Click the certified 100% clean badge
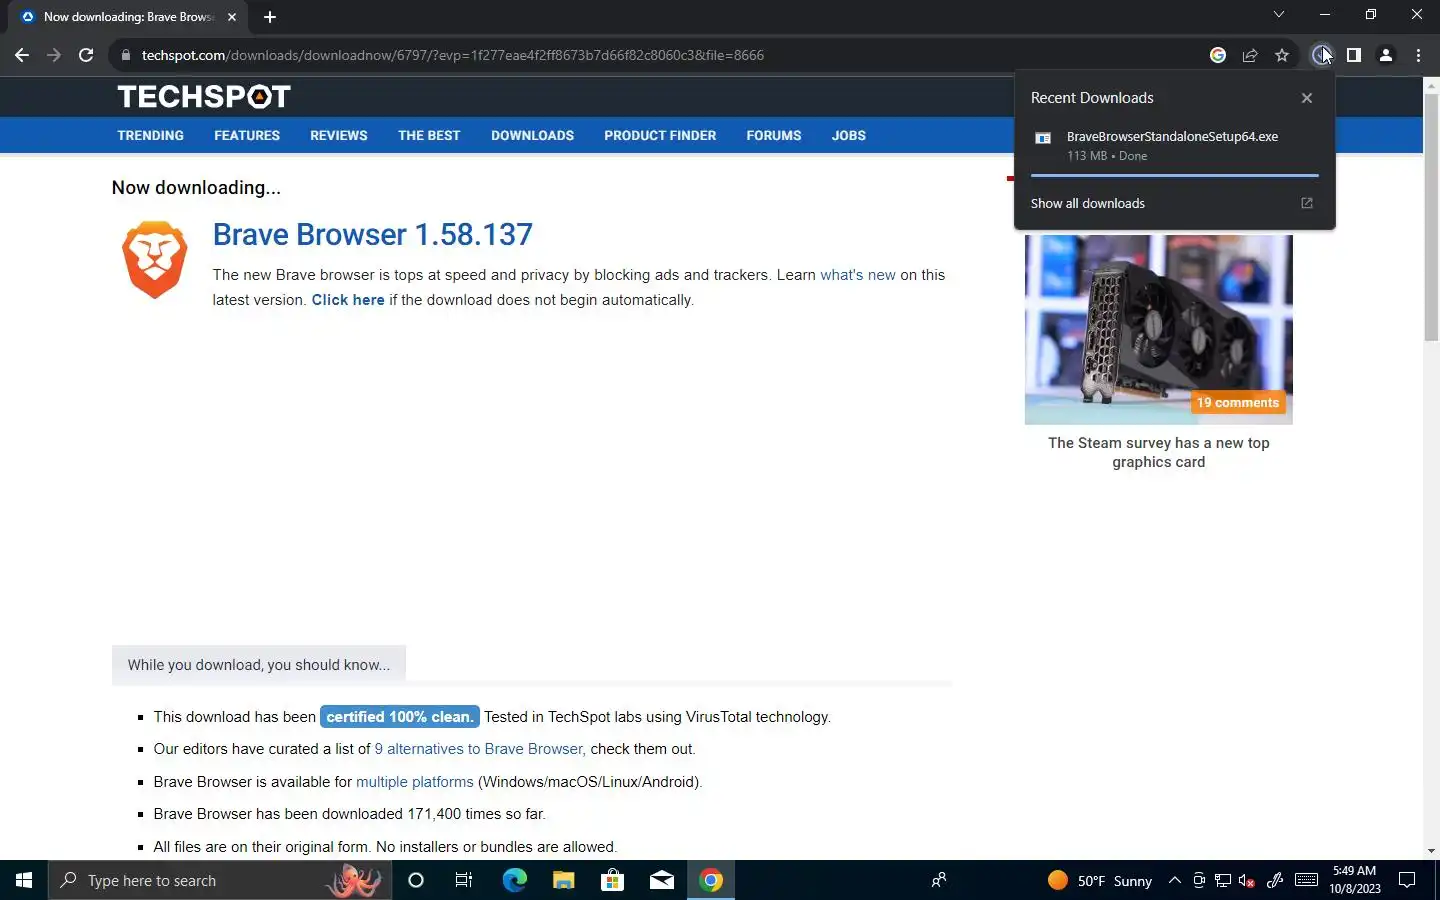This screenshot has height=900, width=1440. coord(400,717)
